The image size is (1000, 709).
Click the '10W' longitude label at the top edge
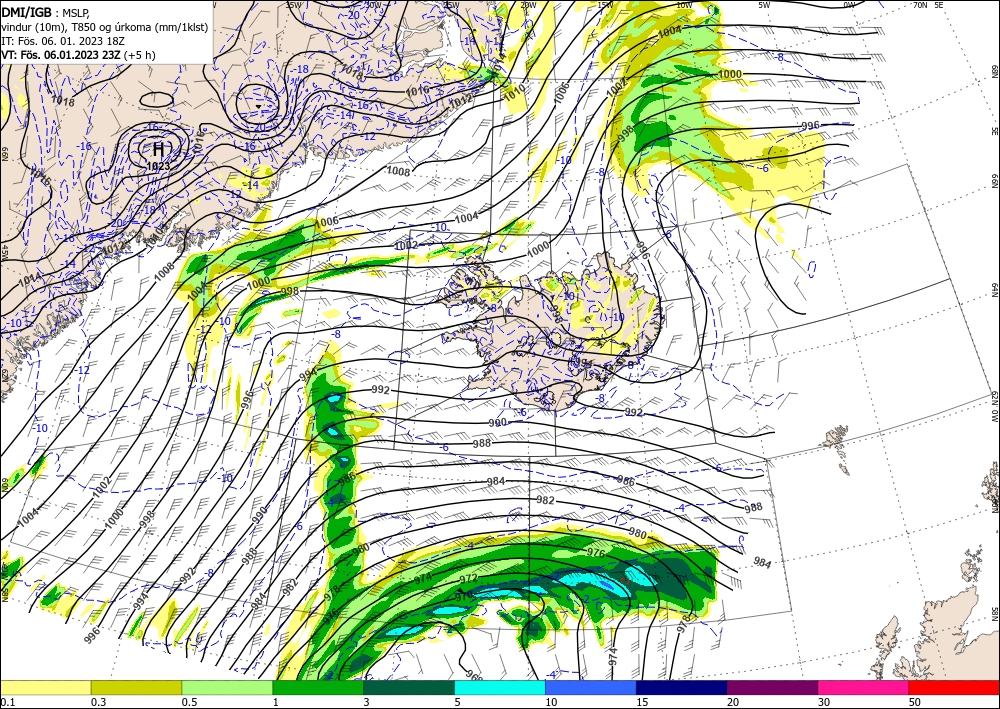click(x=684, y=5)
